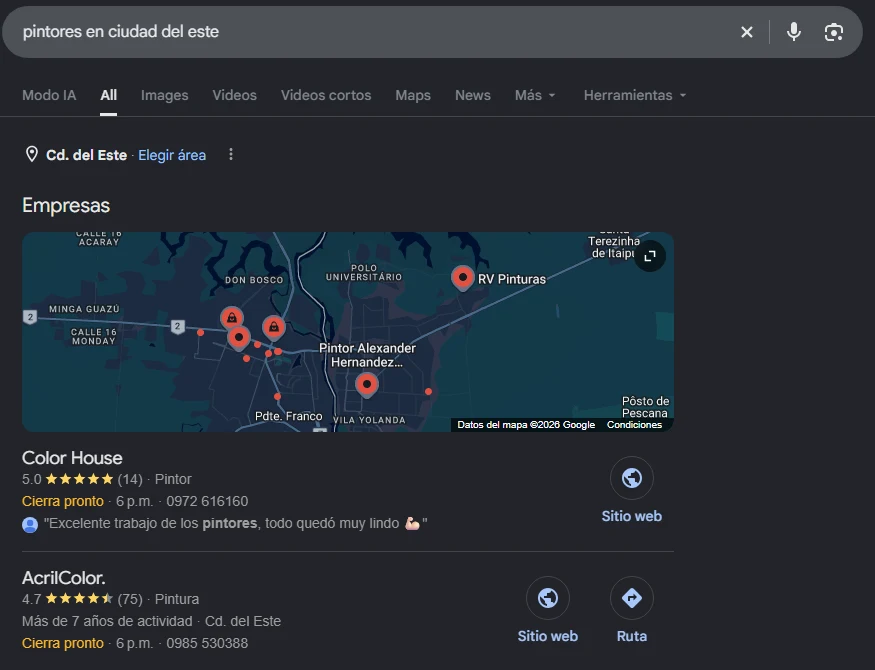Click the reviewer avatar on Color House review

30,524
